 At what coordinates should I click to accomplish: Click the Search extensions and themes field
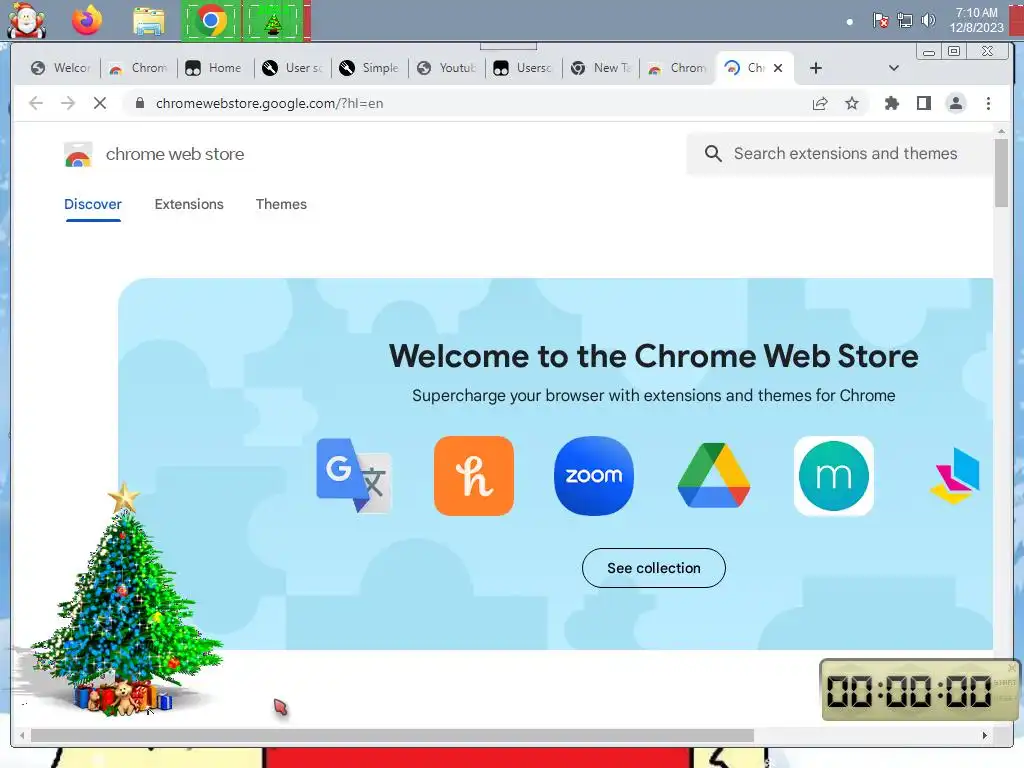pyautogui.click(x=840, y=153)
